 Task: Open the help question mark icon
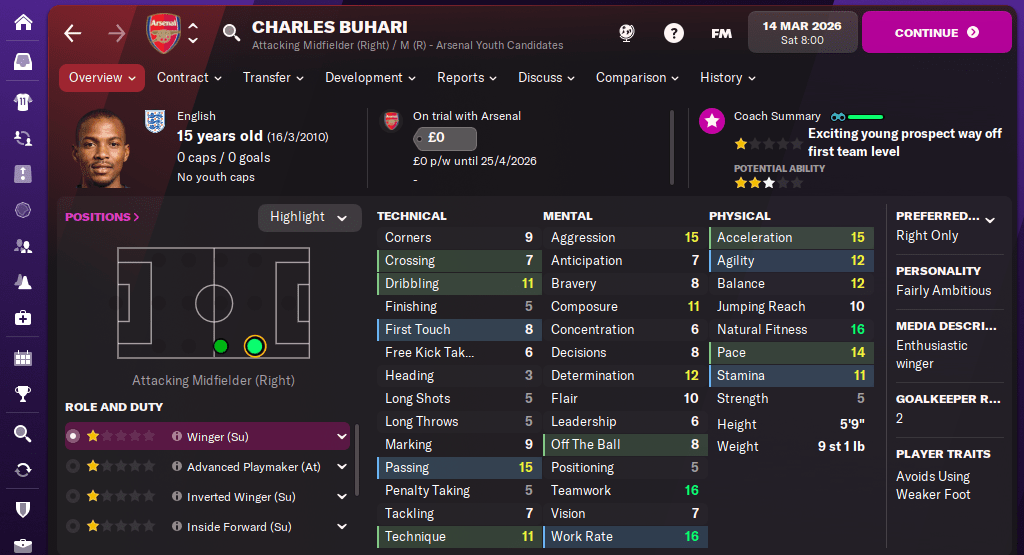(x=673, y=33)
